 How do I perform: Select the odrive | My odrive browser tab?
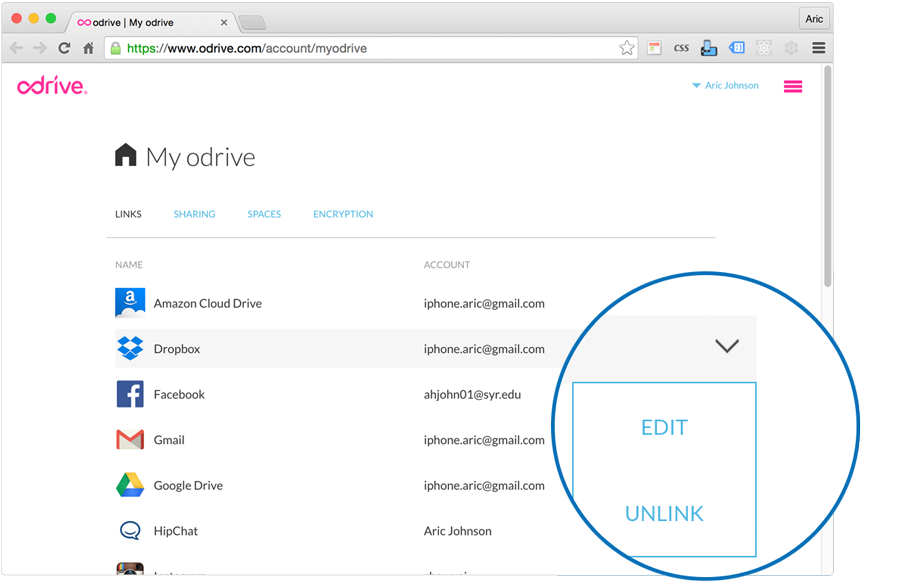[x=150, y=22]
